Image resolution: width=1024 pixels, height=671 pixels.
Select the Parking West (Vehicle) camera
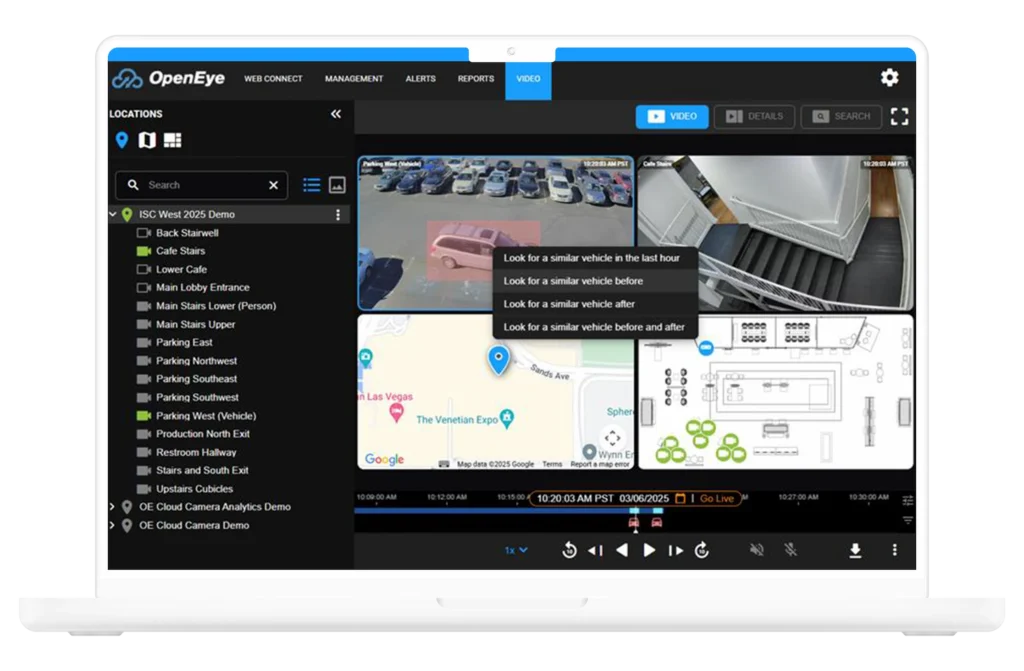(206, 416)
